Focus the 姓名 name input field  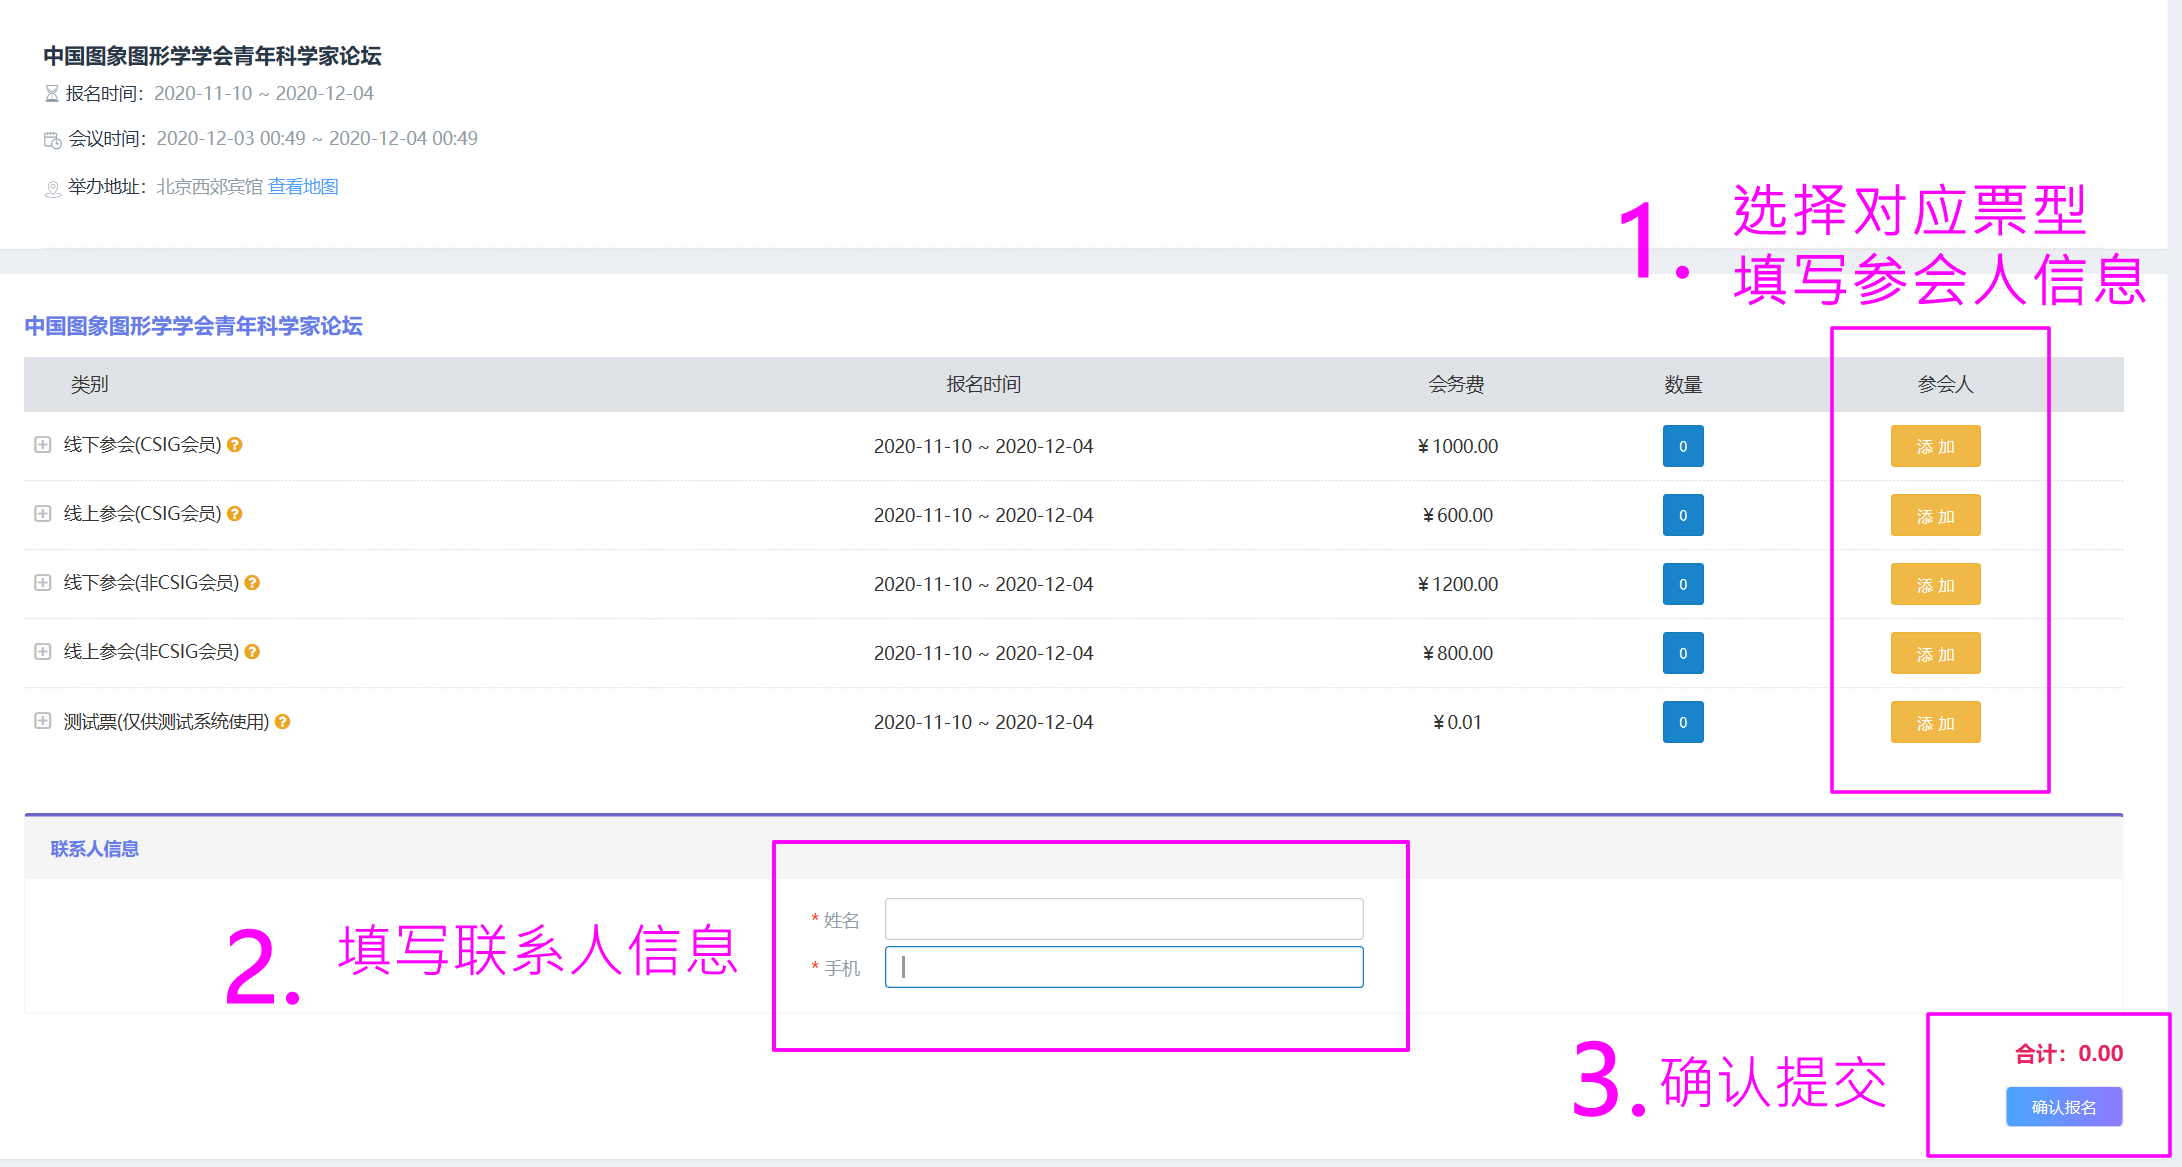(1123, 919)
